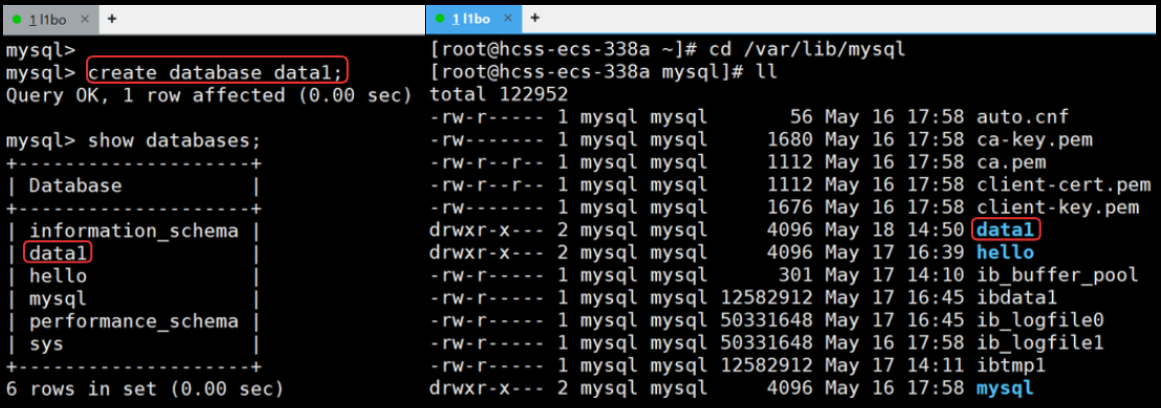Click 'Query OK, 1 row affected' output line
Viewport: 1161px width, 408px height.
[207, 96]
